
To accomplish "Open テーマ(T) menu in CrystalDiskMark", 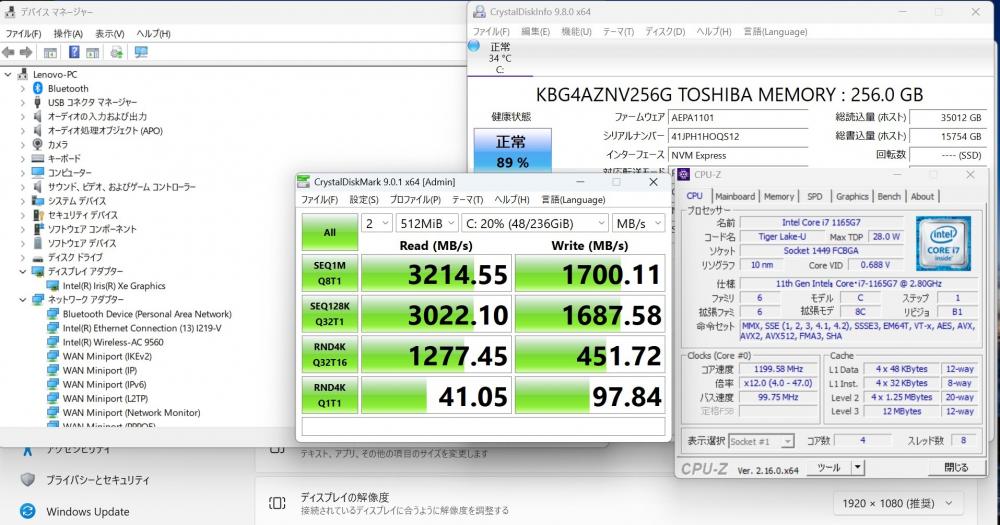I will tap(467, 200).
